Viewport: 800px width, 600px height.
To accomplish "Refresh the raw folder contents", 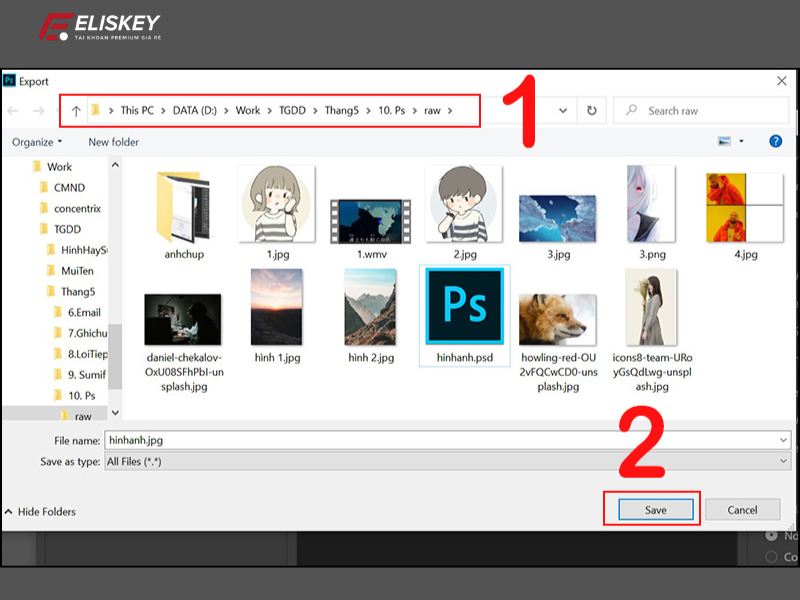I will pos(591,110).
